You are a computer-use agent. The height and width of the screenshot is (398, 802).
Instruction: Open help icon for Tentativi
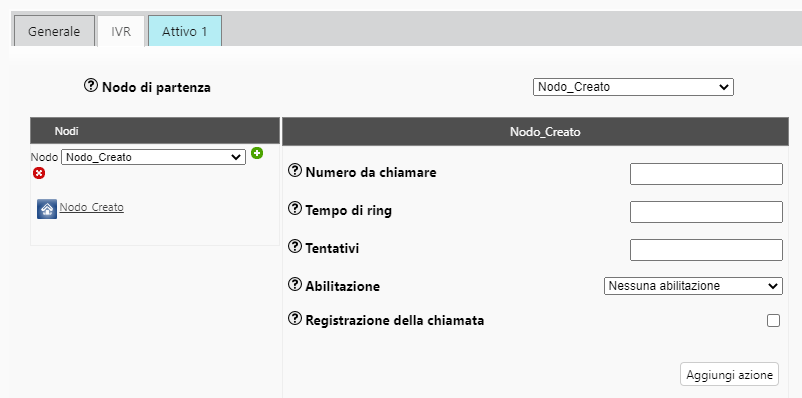click(295, 247)
